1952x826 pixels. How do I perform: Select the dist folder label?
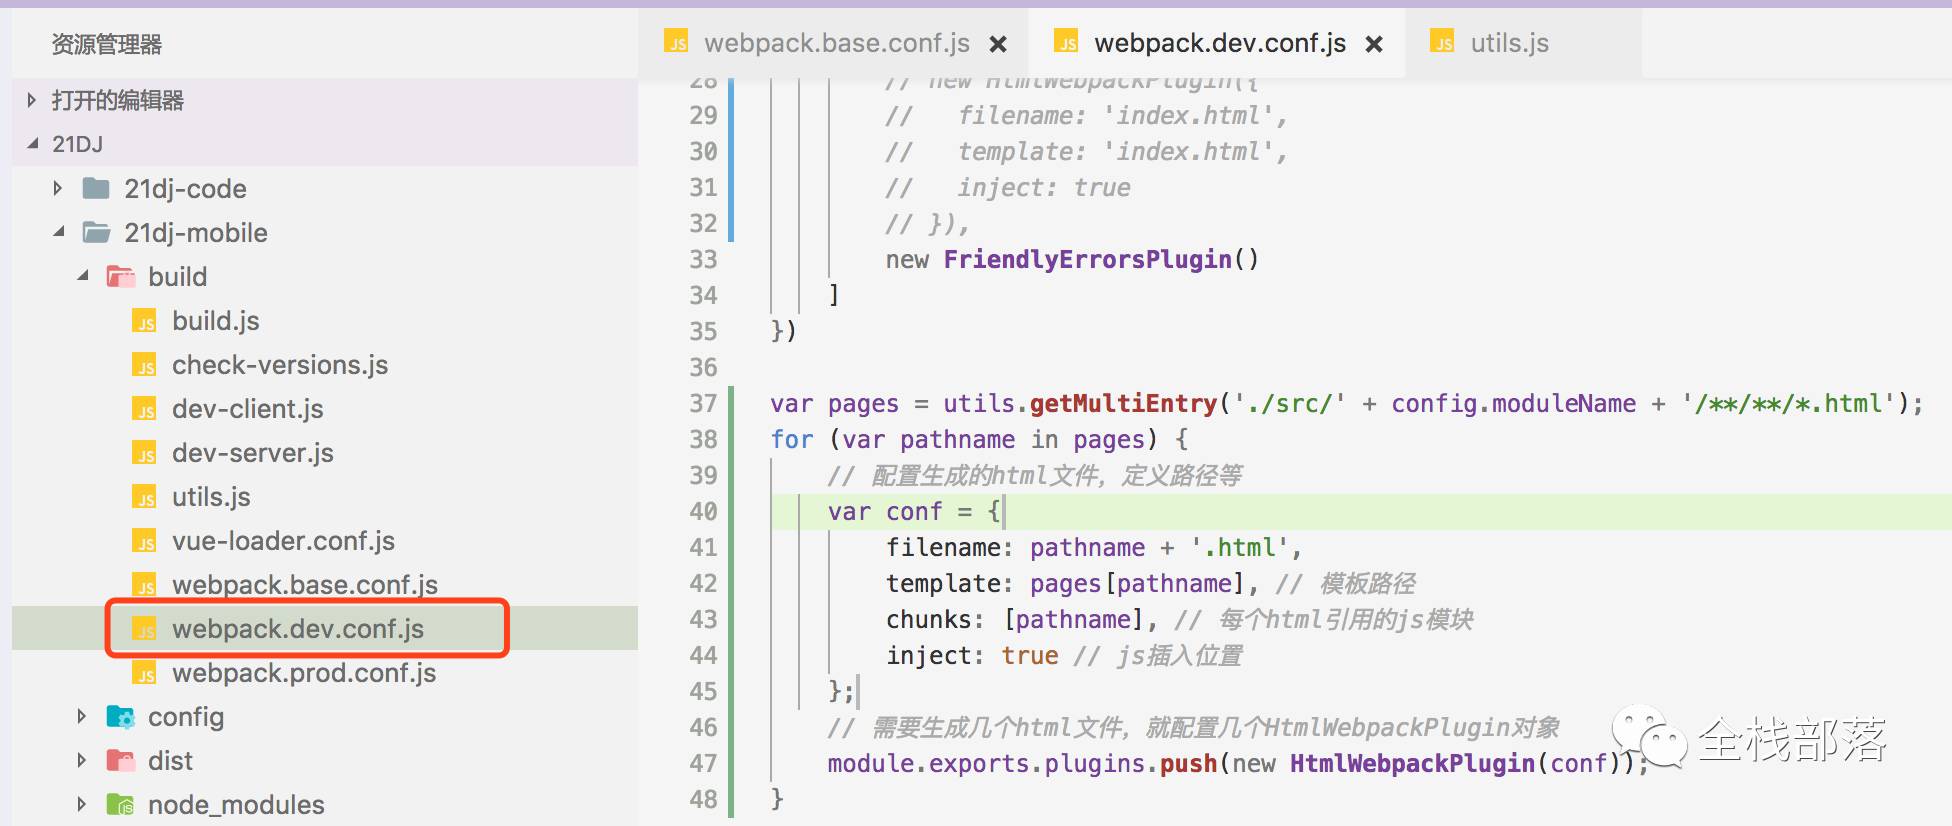click(170, 761)
